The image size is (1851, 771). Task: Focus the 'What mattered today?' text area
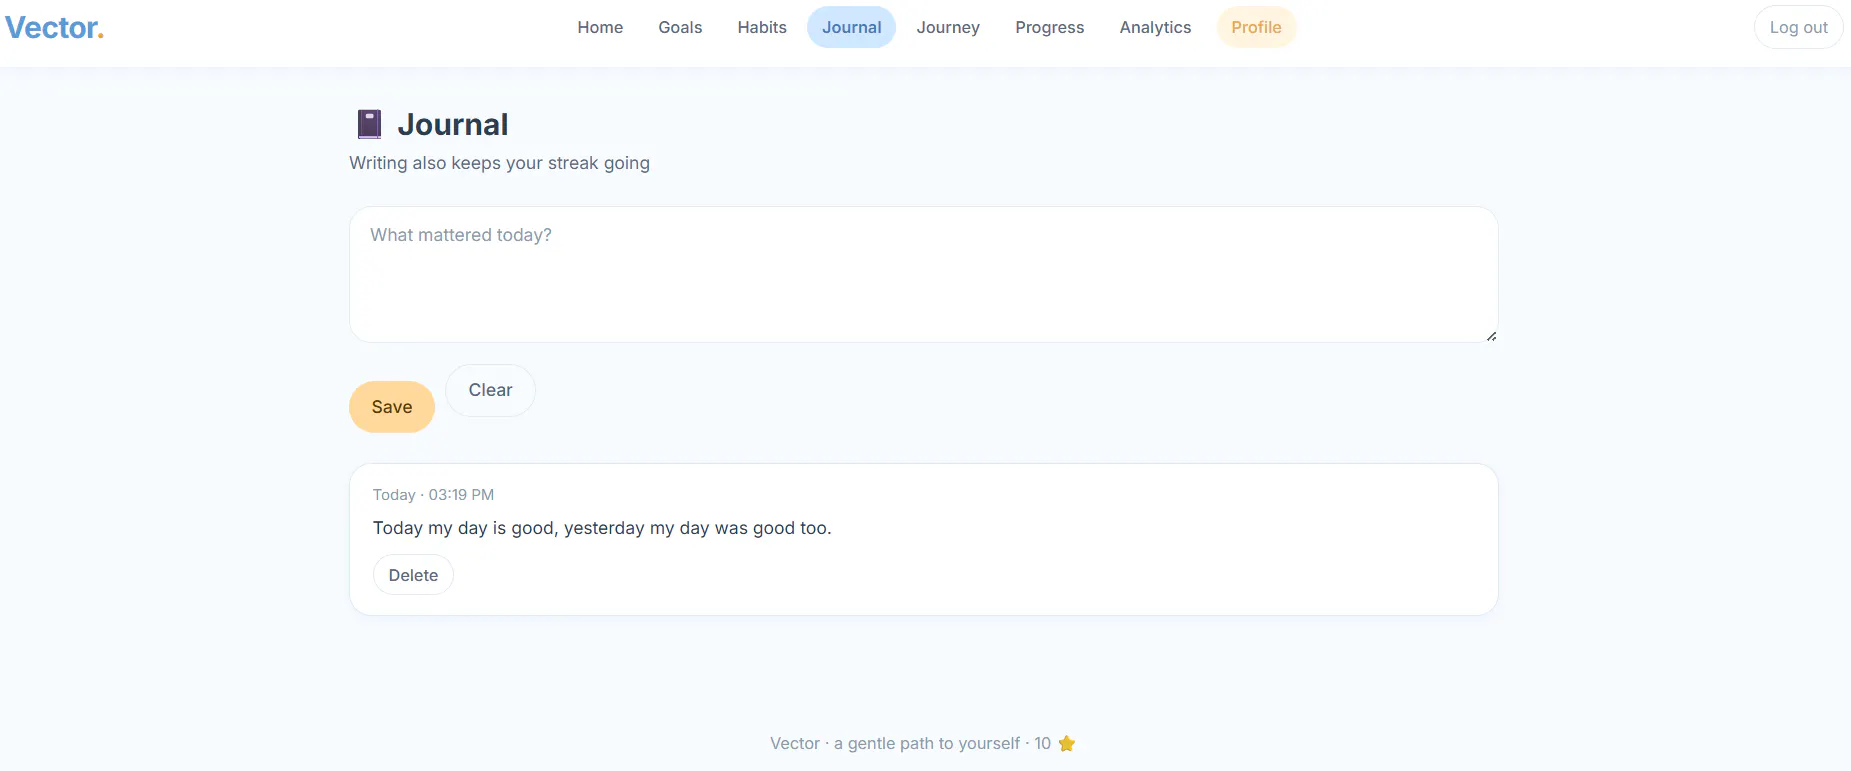(x=923, y=274)
